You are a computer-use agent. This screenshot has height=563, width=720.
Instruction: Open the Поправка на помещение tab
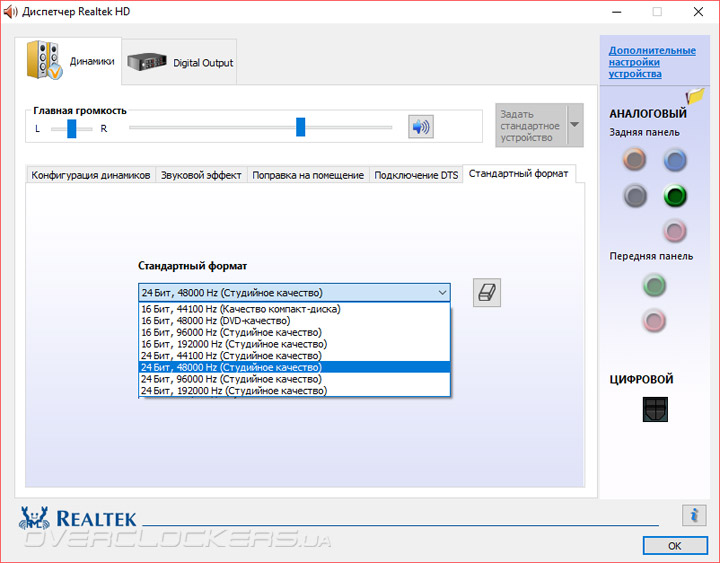(308, 175)
